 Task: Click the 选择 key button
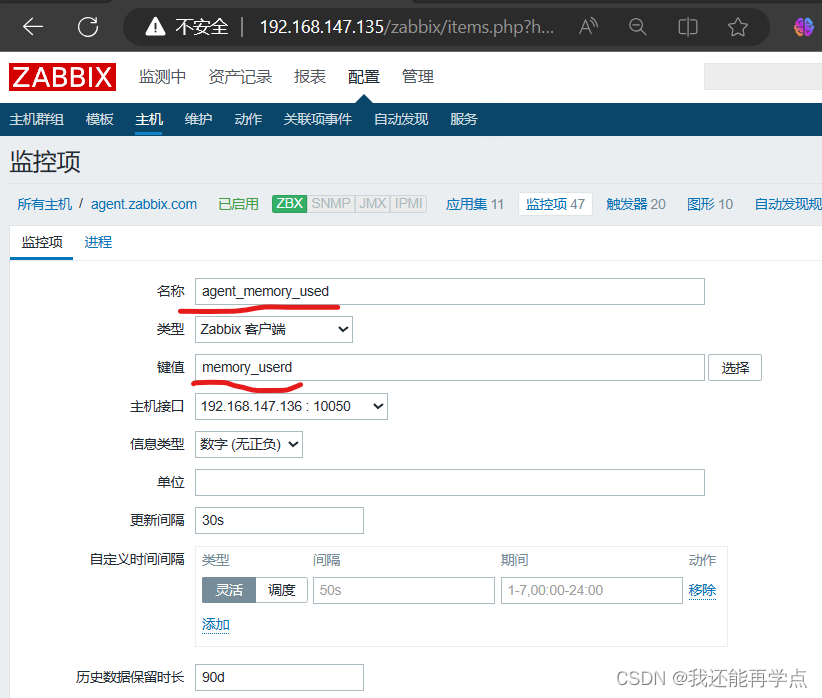pos(734,368)
